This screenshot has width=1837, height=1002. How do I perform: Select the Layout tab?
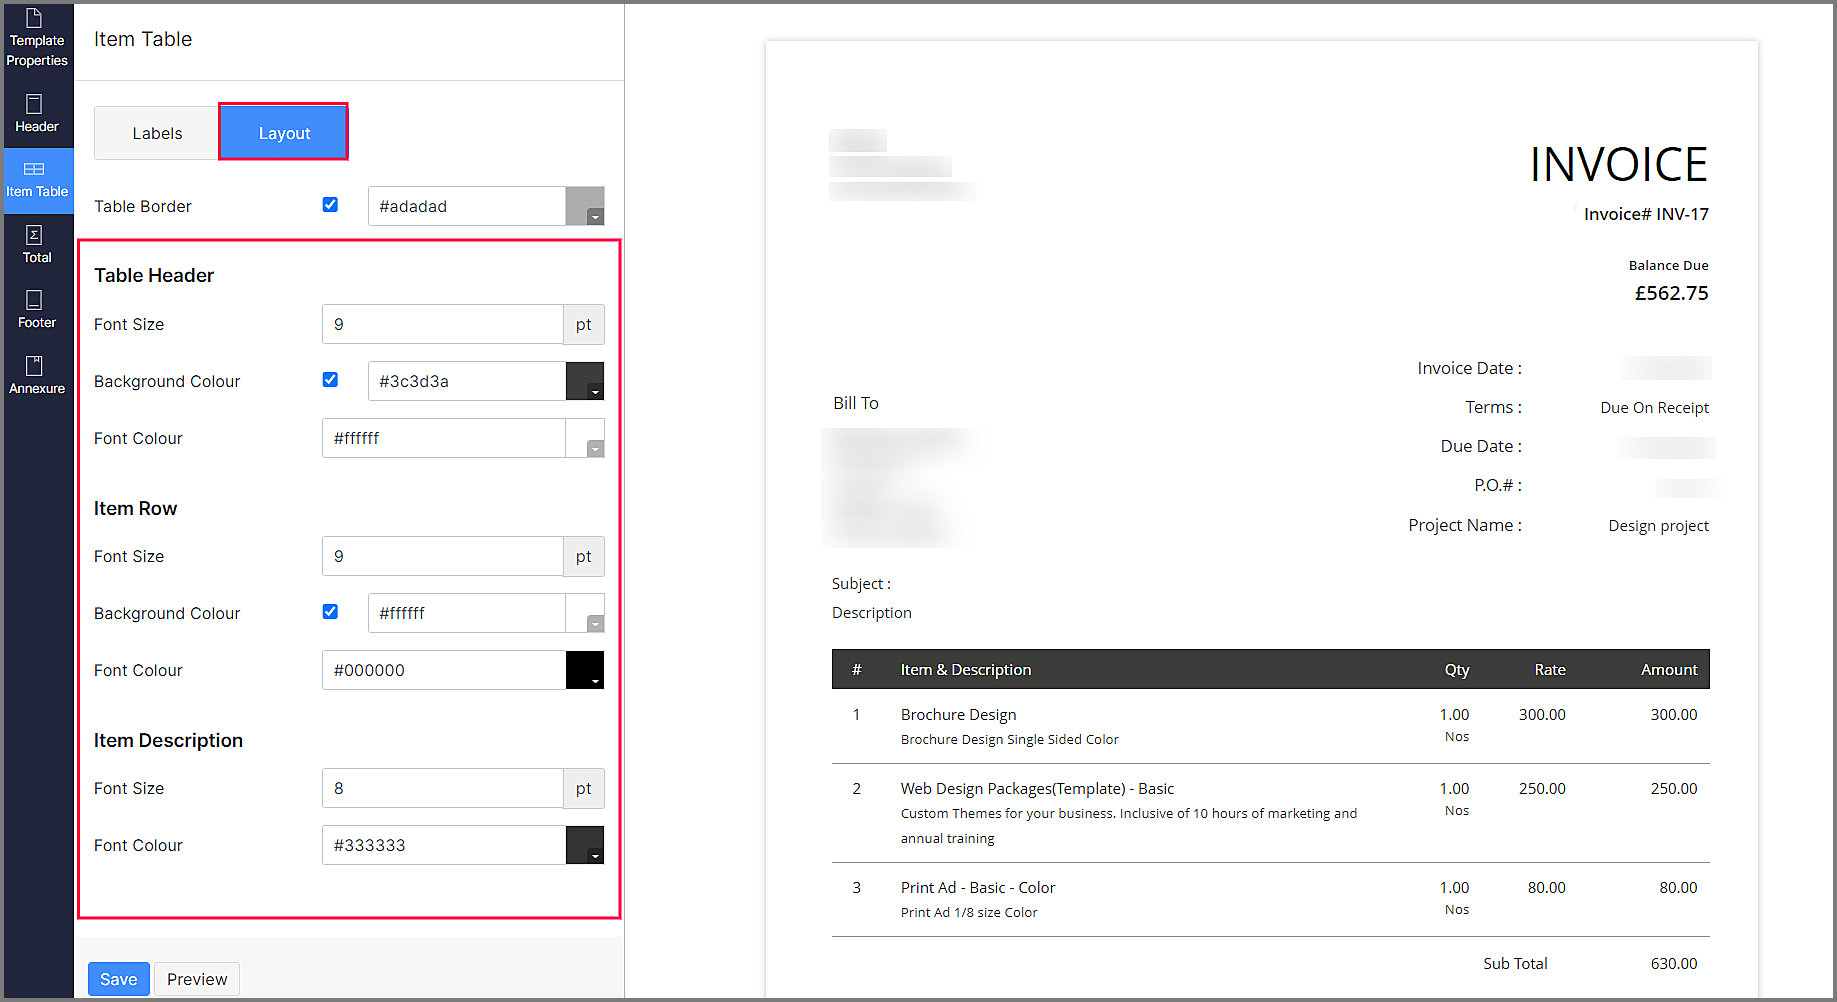click(x=284, y=132)
